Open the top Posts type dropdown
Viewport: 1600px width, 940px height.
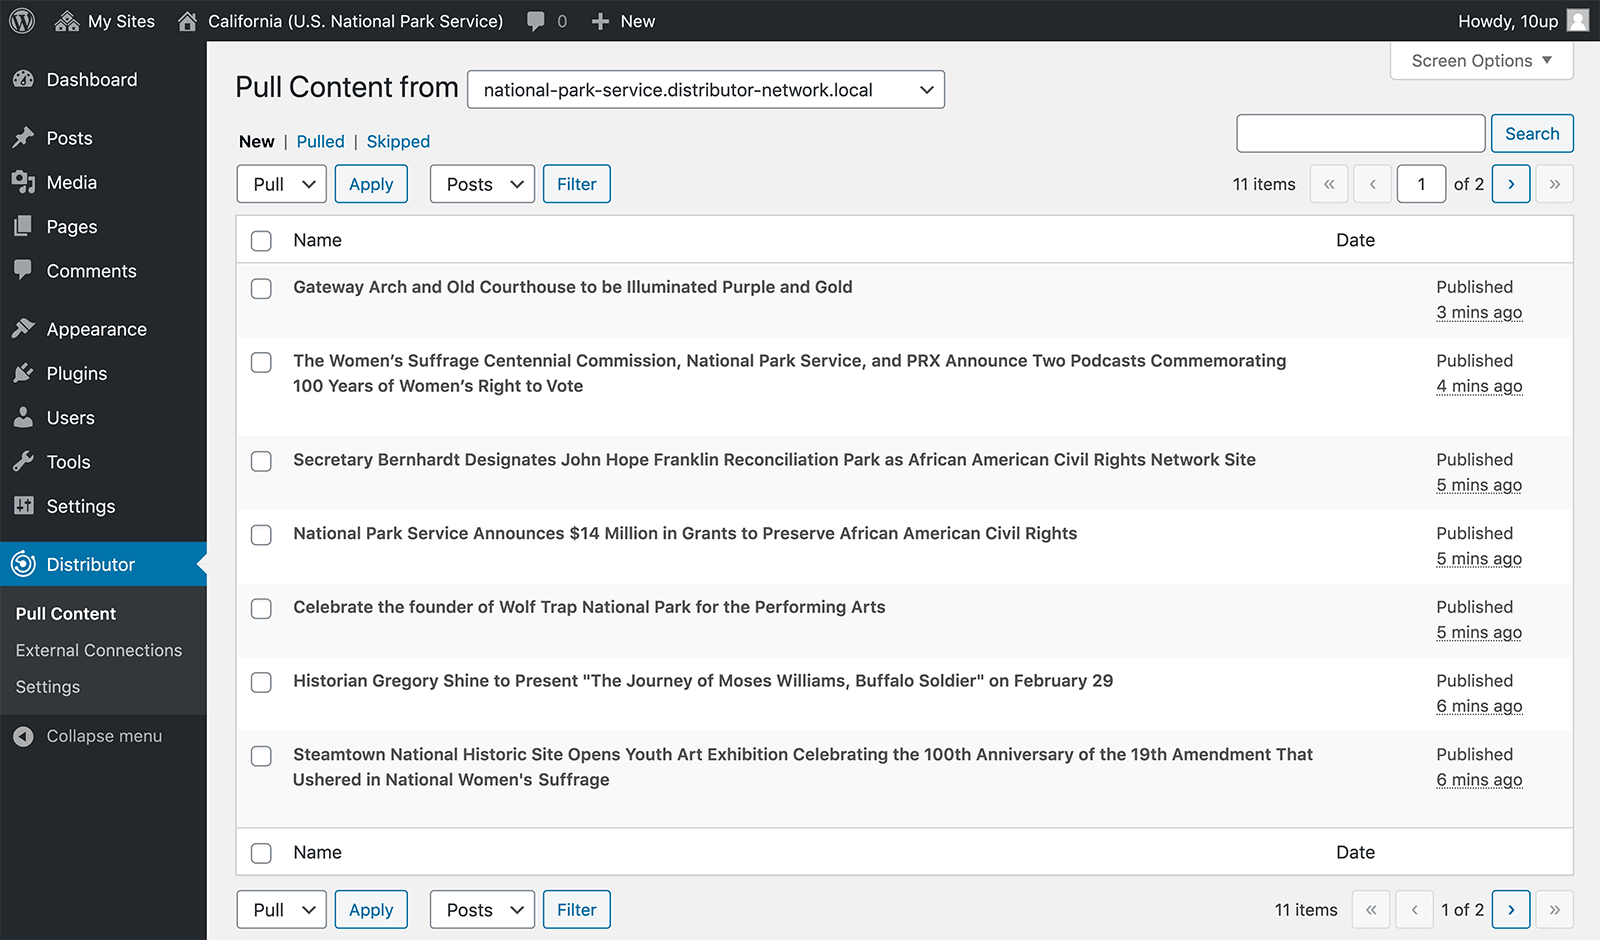coord(483,184)
